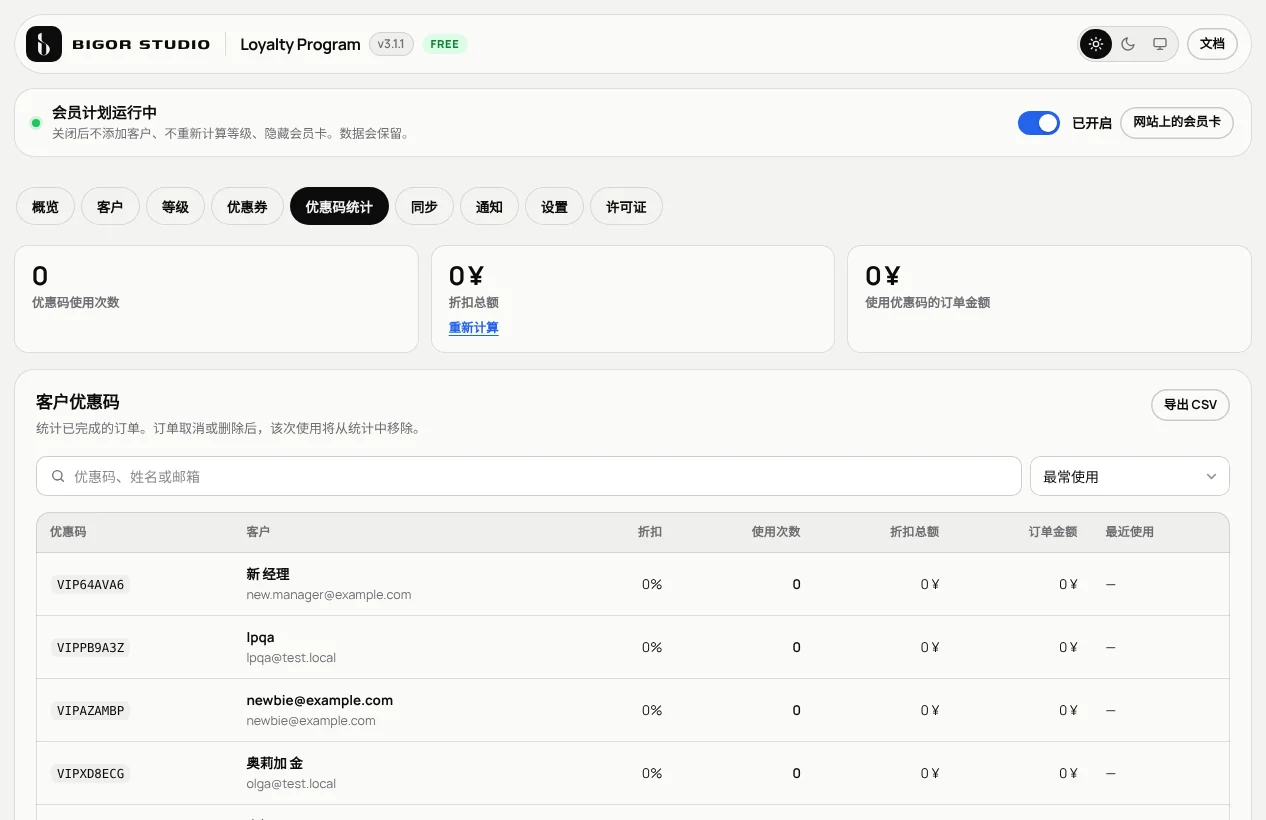Open the 文档 button
The image size is (1266, 820).
click(x=1212, y=44)
